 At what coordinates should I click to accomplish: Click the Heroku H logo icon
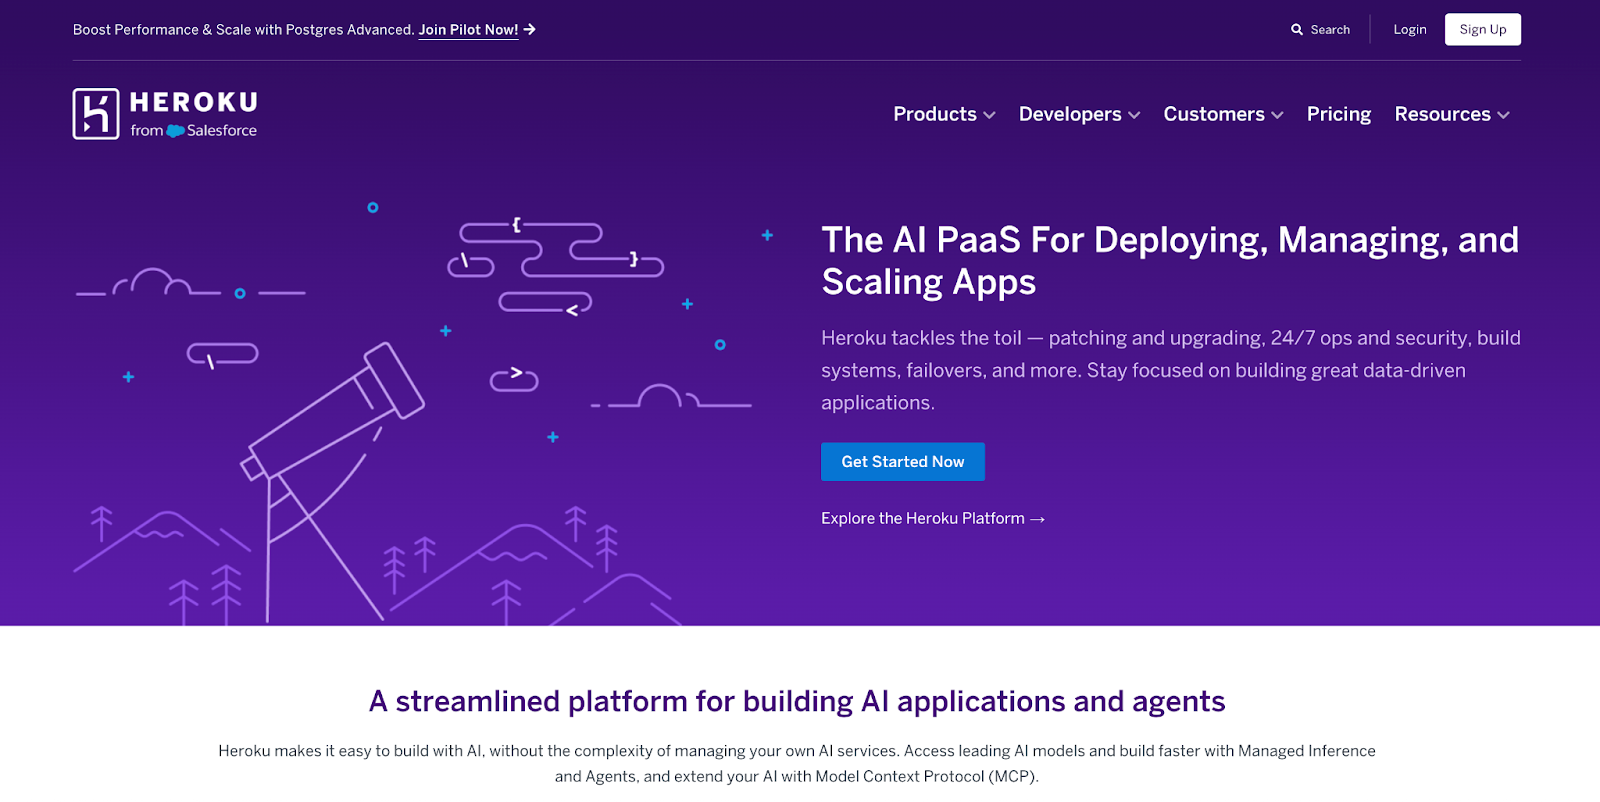coord(96,114)
